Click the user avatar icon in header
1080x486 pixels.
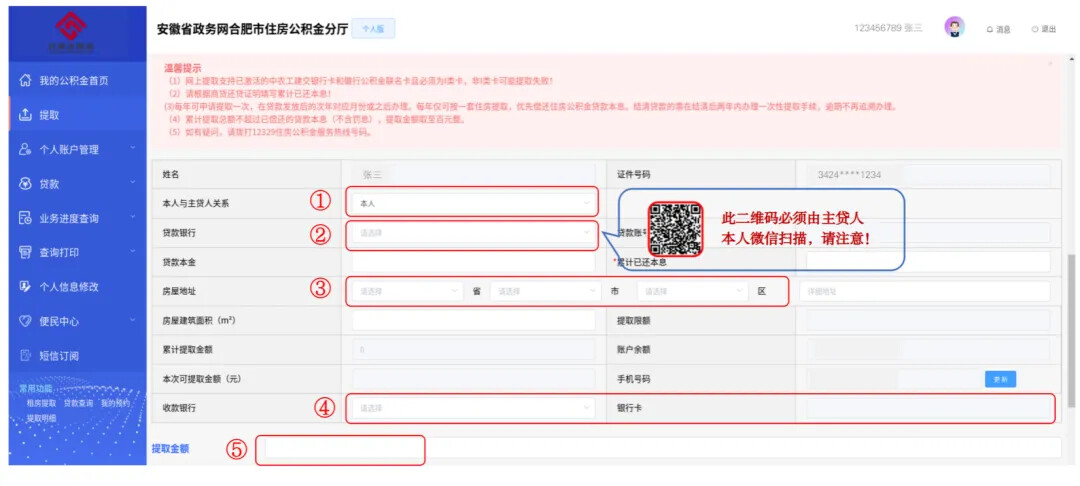point(954,28)
